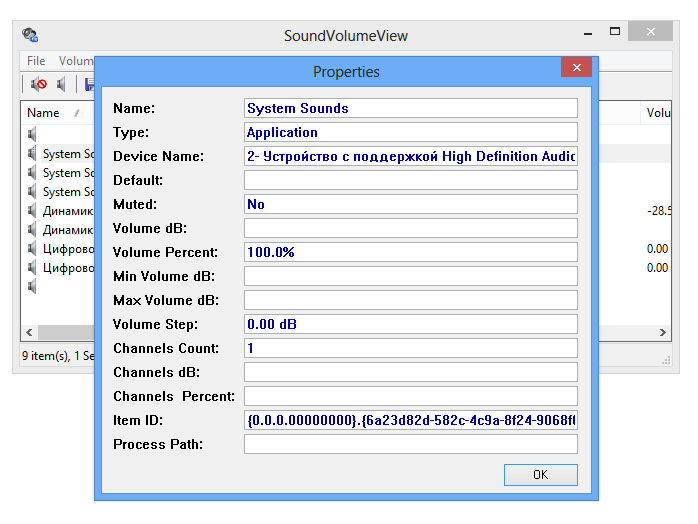Click the Muted field showing No
The image size is (698, 524).
tap(411, 204)
